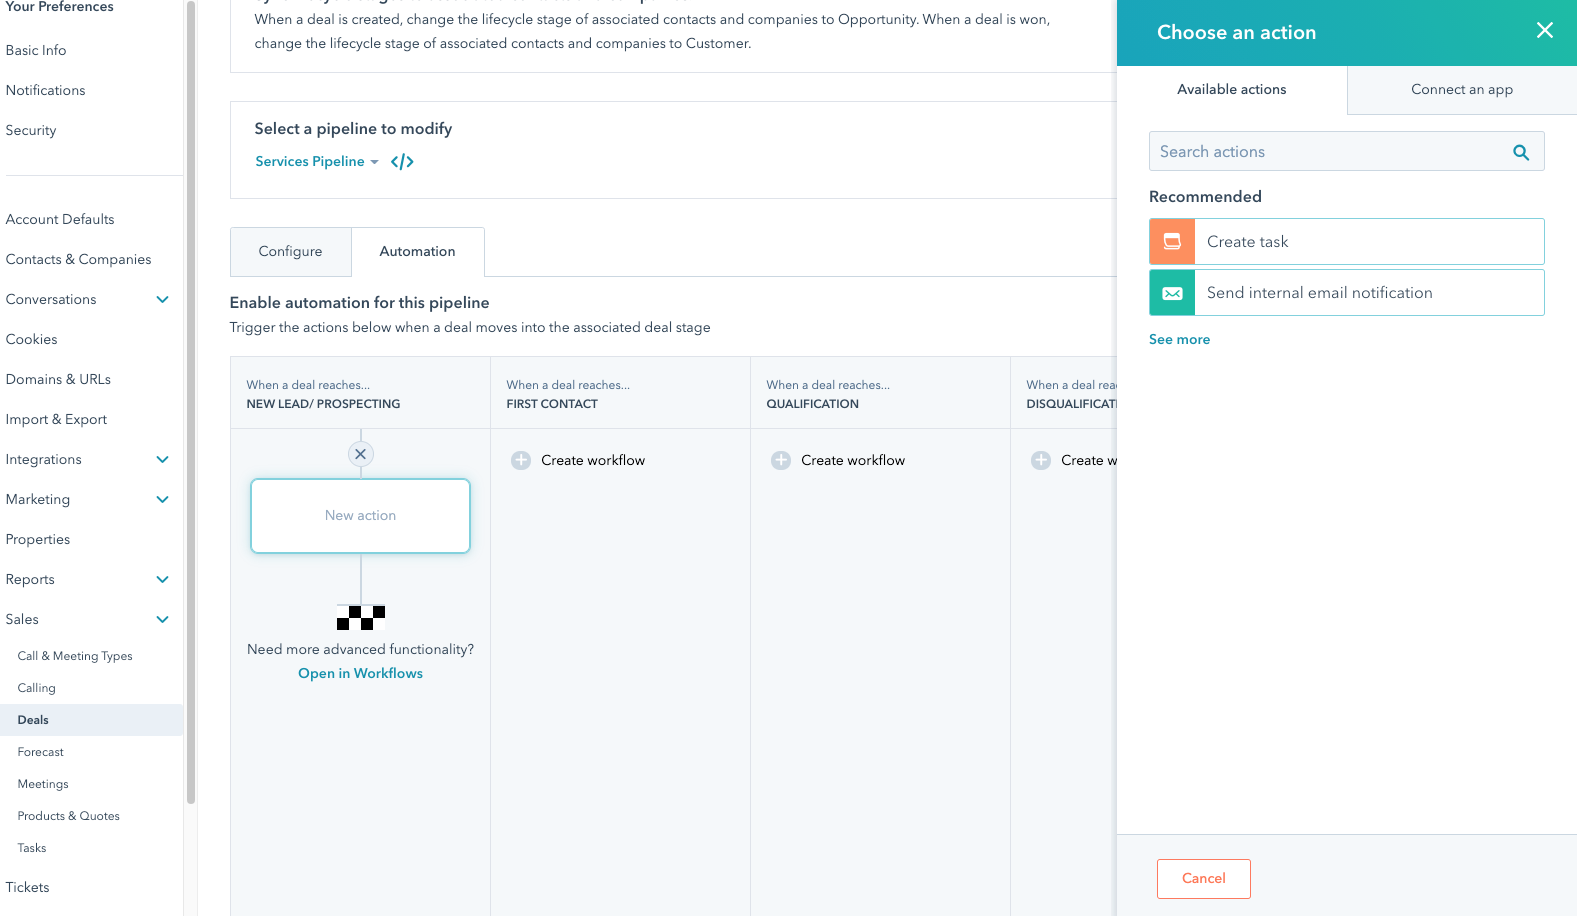Close the Choose an action panel
This screenshot has height=916, width=1577.
click(1545, 30)
